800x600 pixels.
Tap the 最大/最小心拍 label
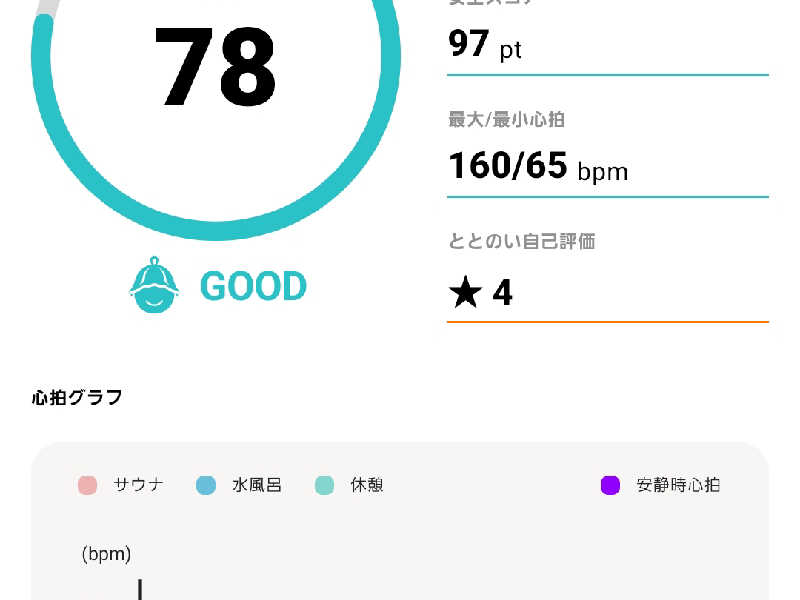(x=506, y=119)
